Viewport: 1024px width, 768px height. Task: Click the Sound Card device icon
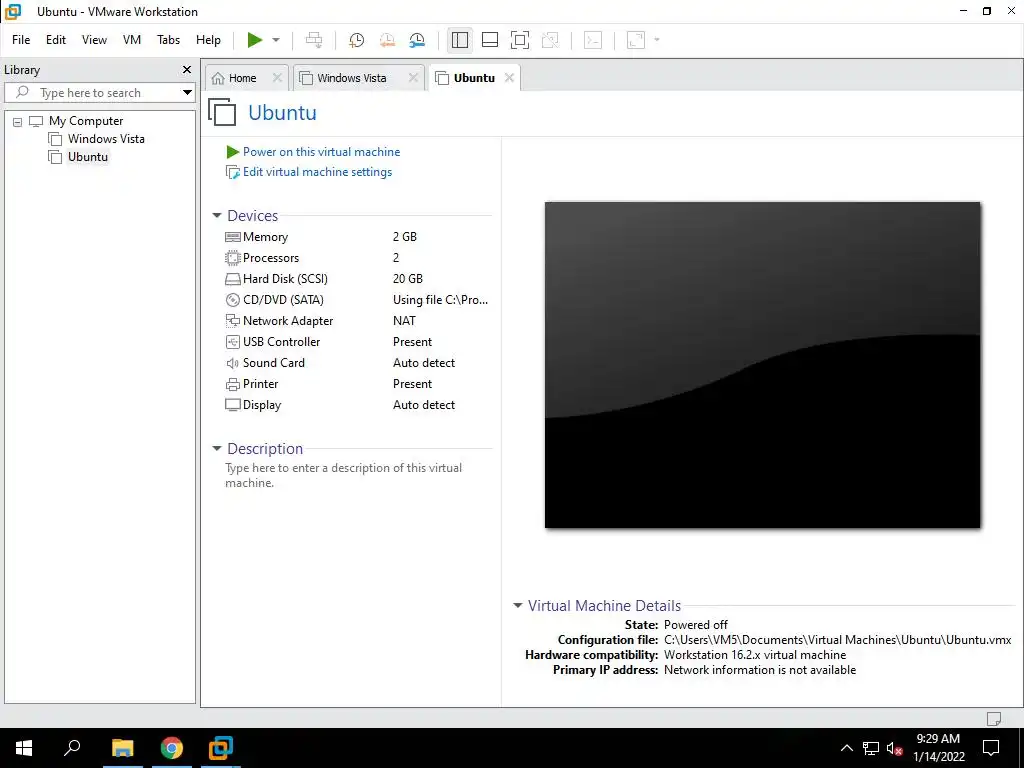(x=232, y=362)
